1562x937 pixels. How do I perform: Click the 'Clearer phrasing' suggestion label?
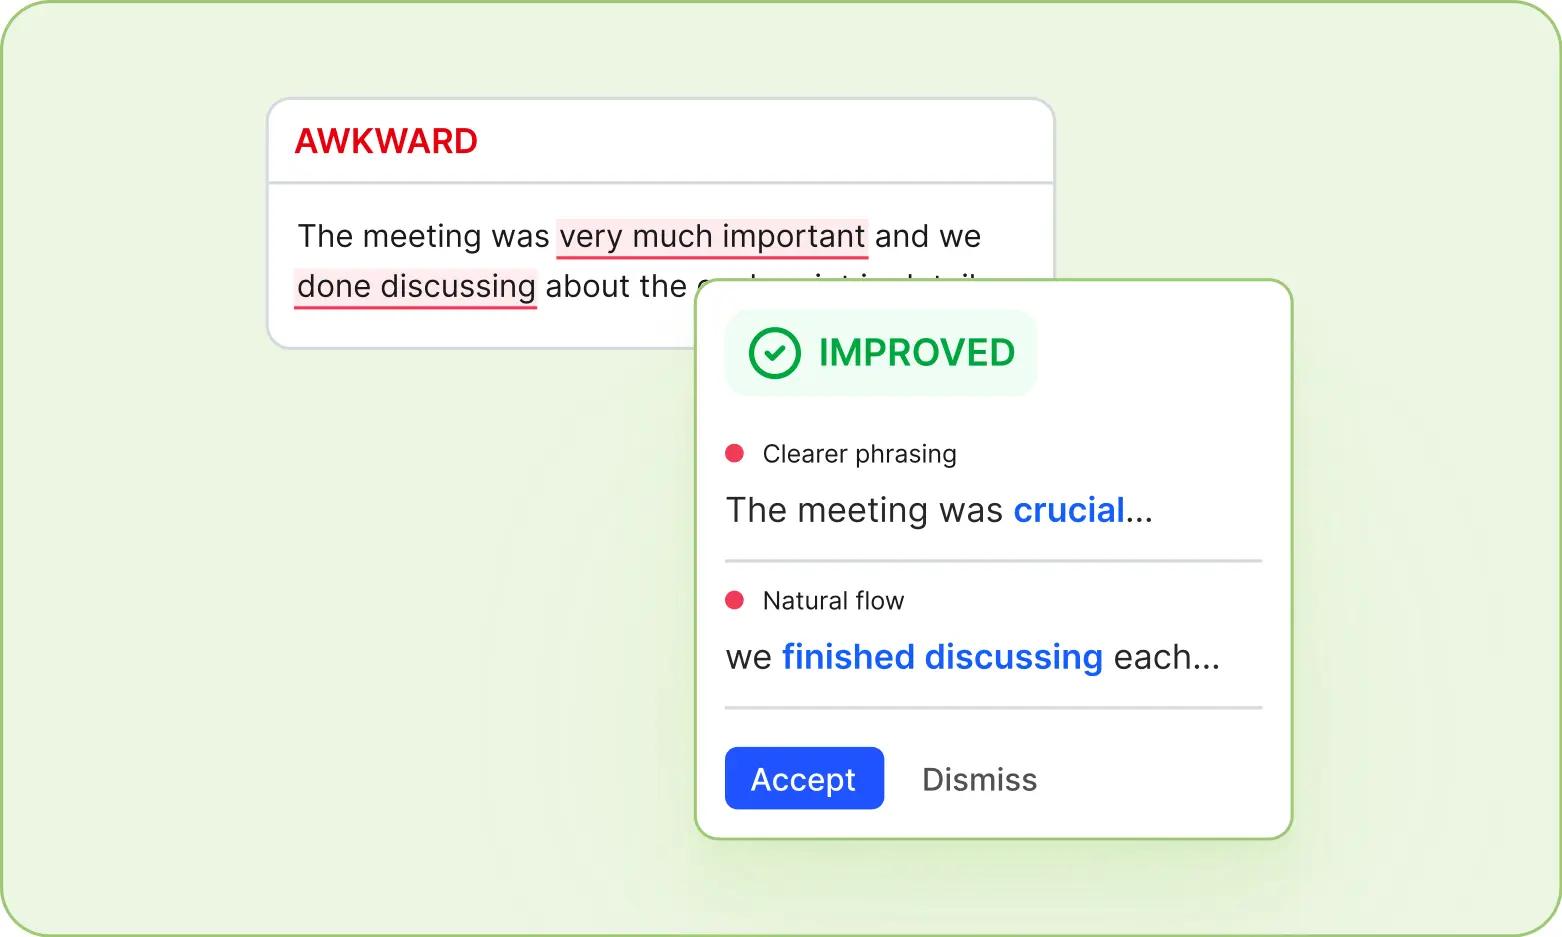click(x=859, y=454)
